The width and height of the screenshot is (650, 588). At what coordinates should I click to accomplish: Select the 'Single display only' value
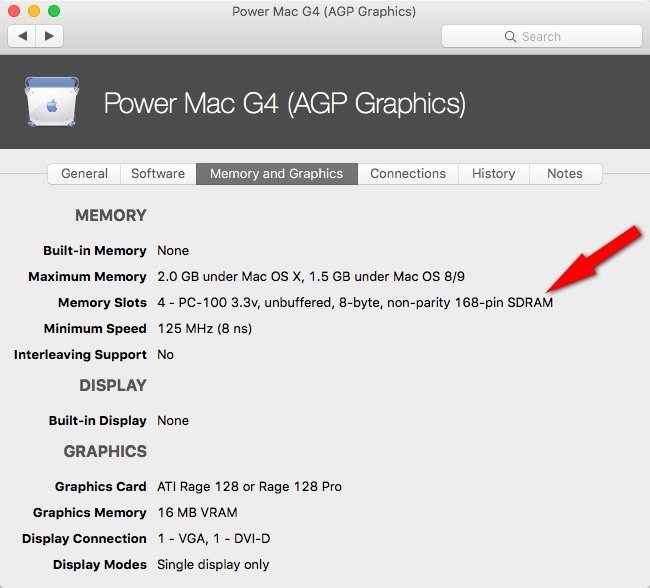point(213,565)
